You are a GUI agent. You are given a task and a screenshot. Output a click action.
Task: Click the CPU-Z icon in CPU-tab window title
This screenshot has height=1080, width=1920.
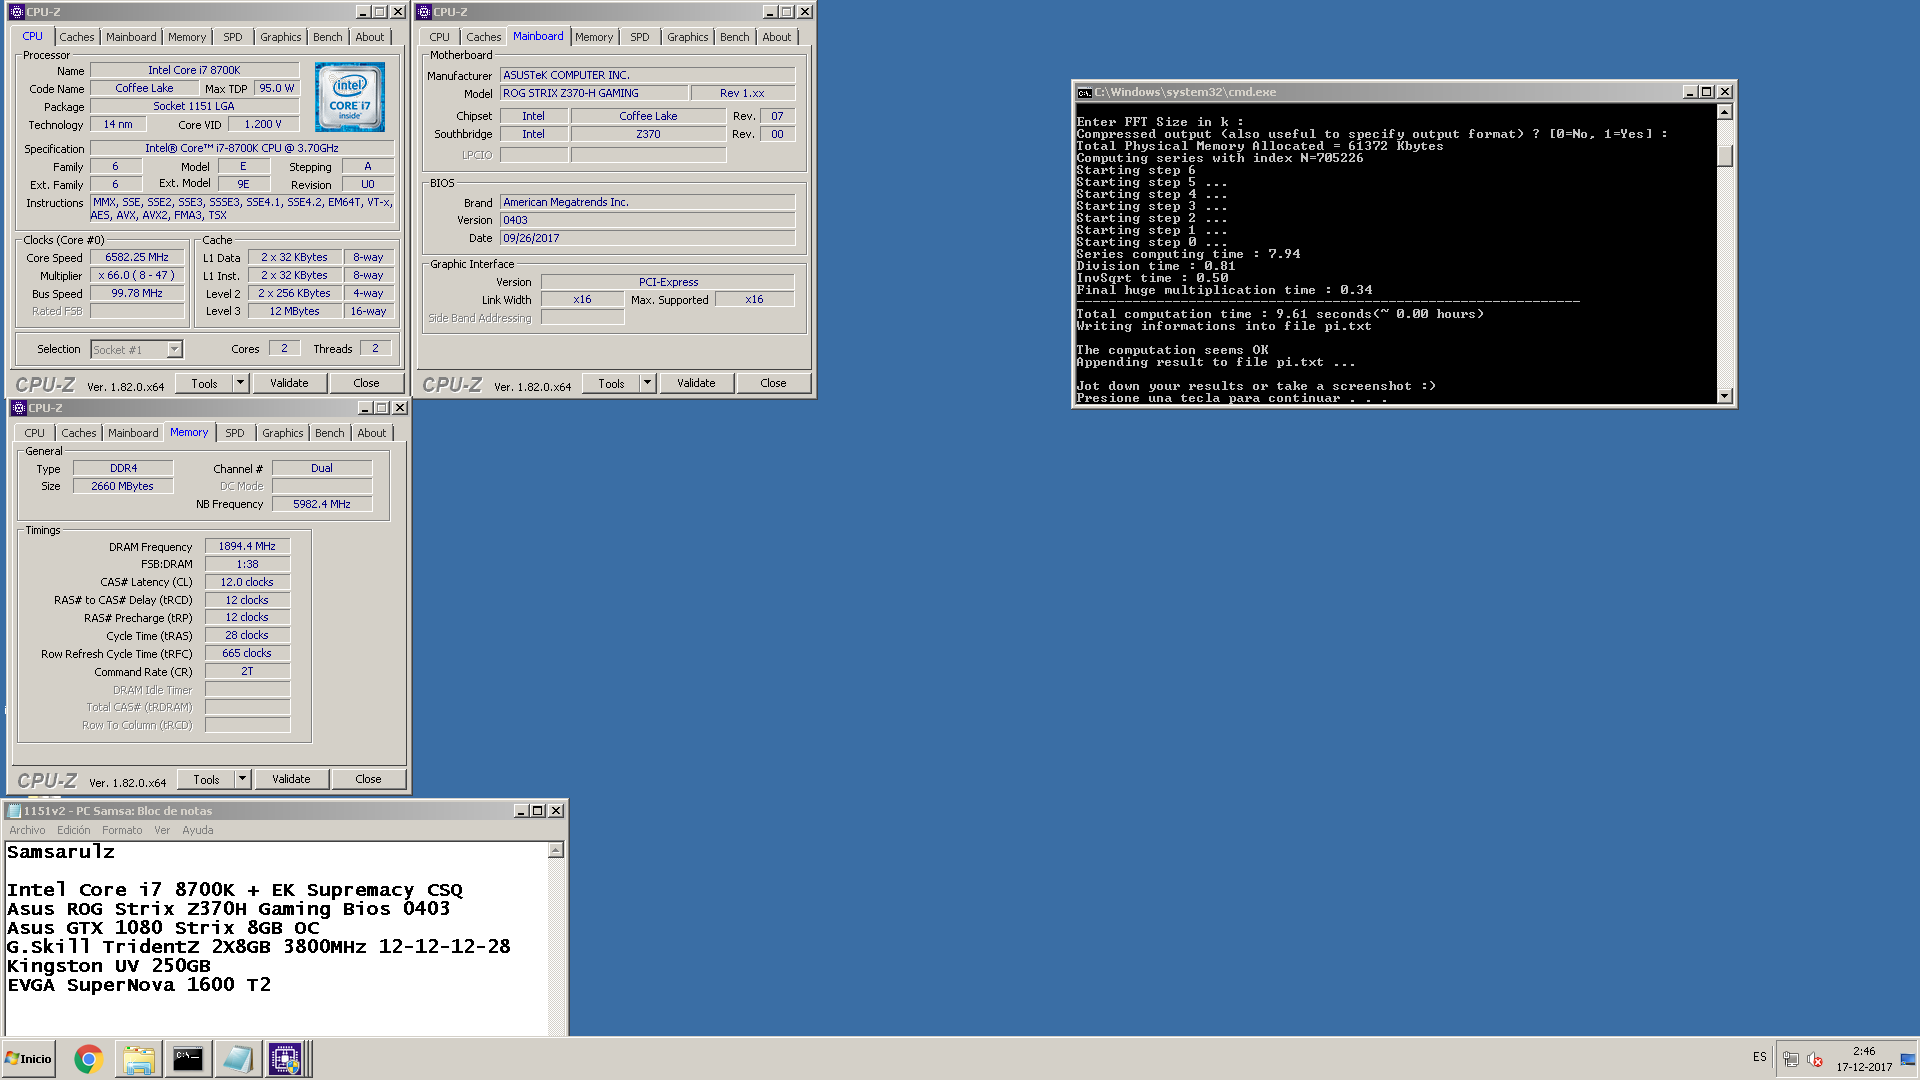coord(17,12)
